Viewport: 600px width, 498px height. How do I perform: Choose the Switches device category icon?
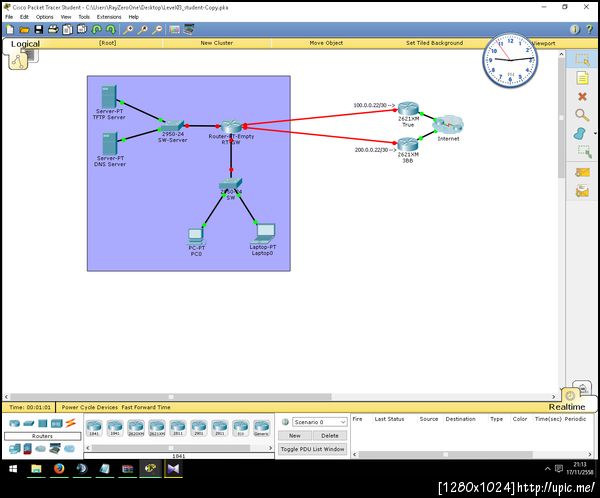click(x=29, y=423)
